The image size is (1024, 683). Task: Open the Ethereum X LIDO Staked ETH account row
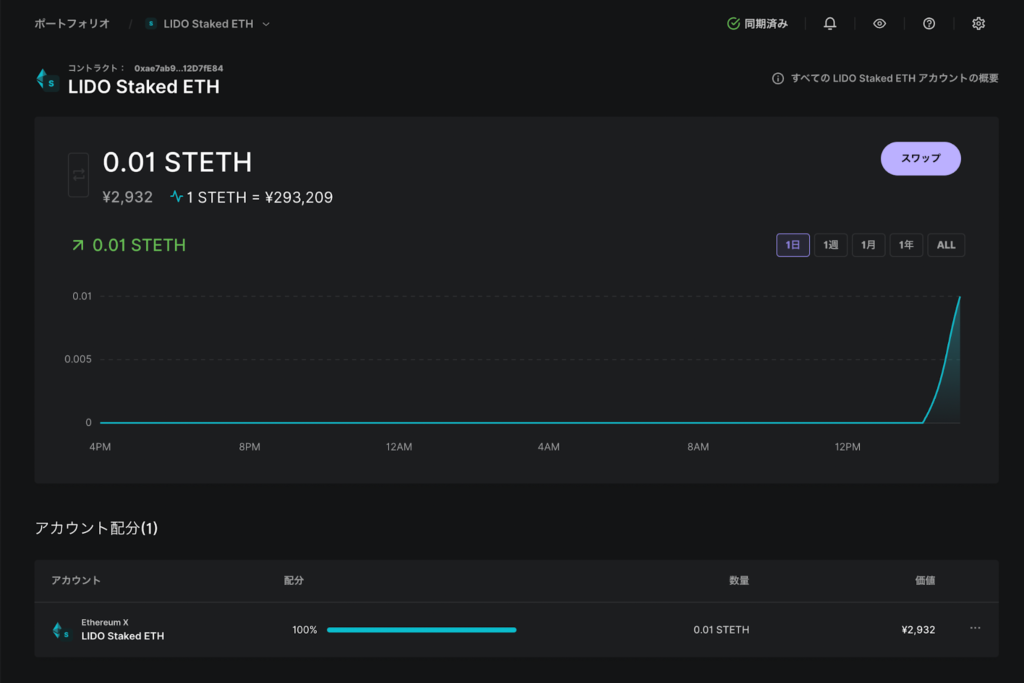click(516, 629)
